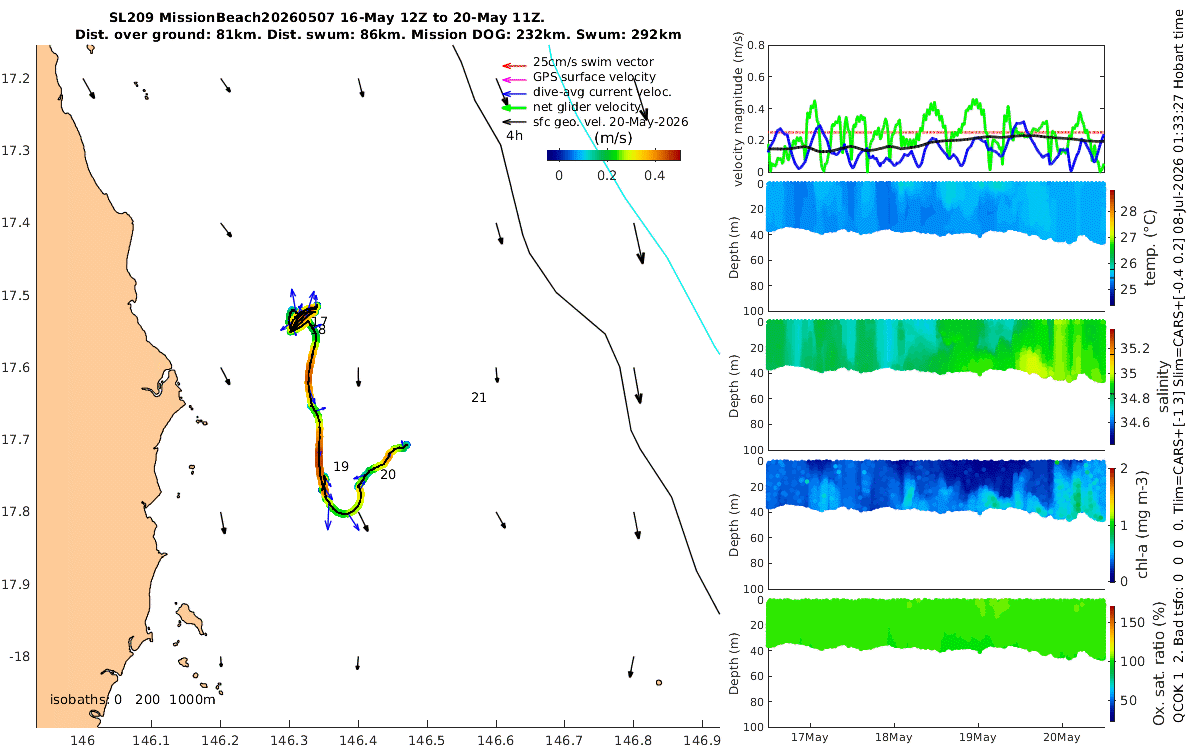Click map latitude tick '-18'
The image size is (1200, 750).
[19, 656]
